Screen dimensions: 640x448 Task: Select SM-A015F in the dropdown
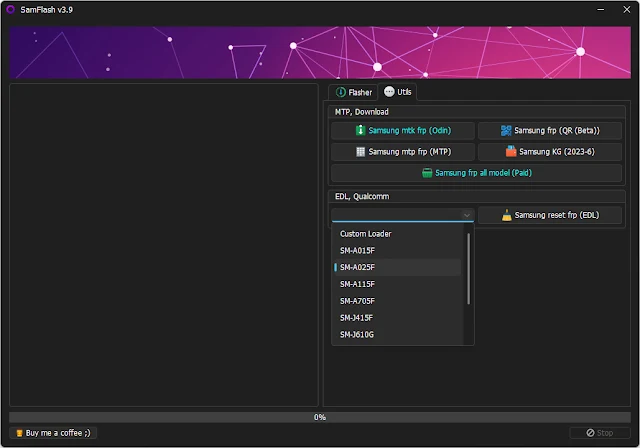pyautogui.click(x=398, y=251)
